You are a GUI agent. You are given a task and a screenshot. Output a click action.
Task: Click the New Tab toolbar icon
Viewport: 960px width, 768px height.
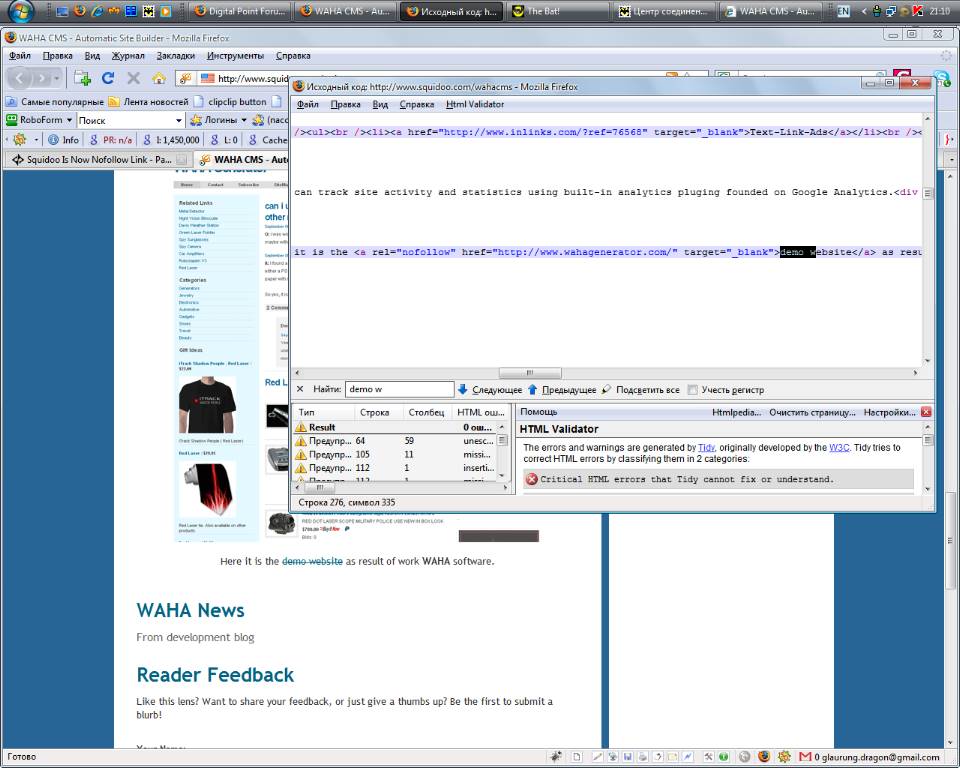pos(82,78)
